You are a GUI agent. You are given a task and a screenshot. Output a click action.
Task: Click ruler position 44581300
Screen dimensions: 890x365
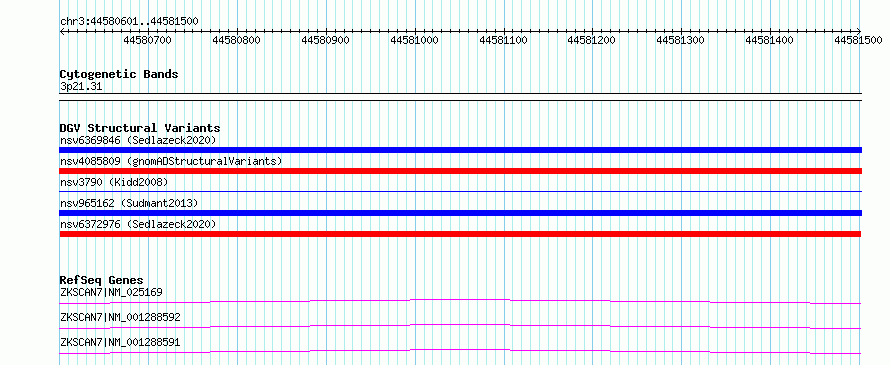pos(681,40)
